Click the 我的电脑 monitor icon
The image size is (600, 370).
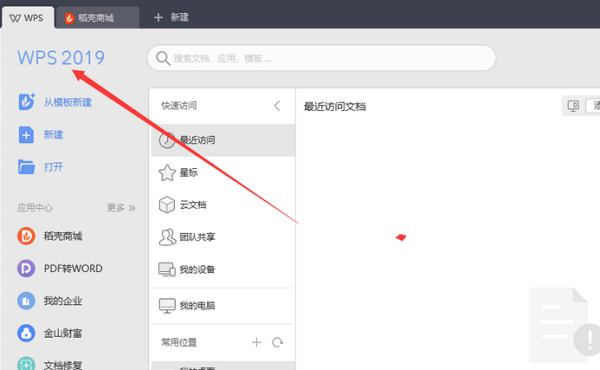click(x=167, y=306)
